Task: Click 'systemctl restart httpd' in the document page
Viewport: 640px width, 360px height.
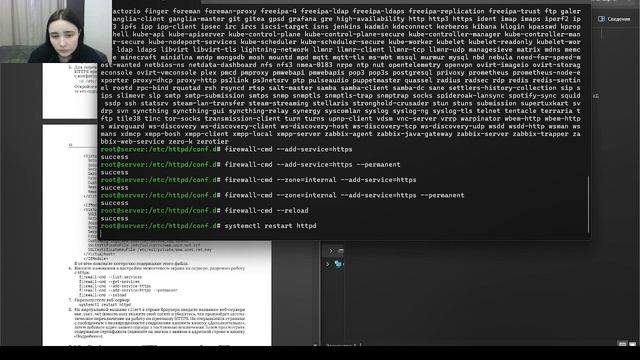Action: pyautogui.click(x=105, y=304)
